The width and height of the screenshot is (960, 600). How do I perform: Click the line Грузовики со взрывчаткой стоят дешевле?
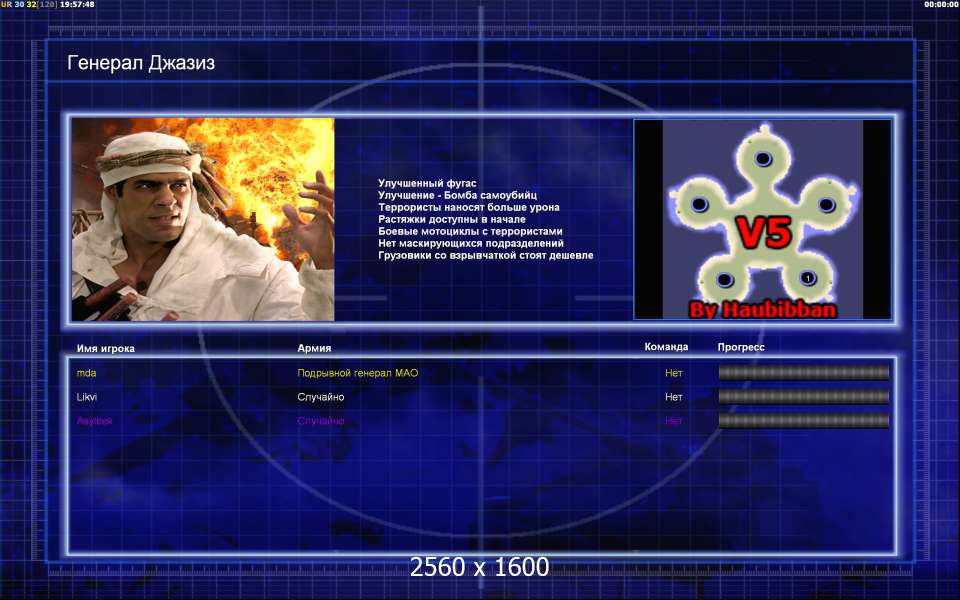[486, 255]
